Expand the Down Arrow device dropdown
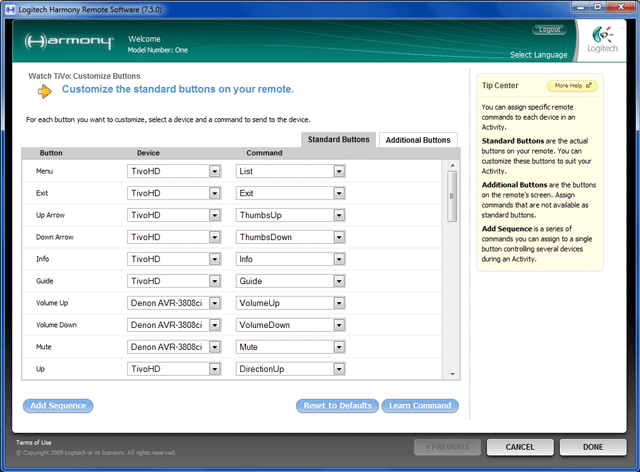This screenshot has width=640, height=472. [x=174, y=237]
